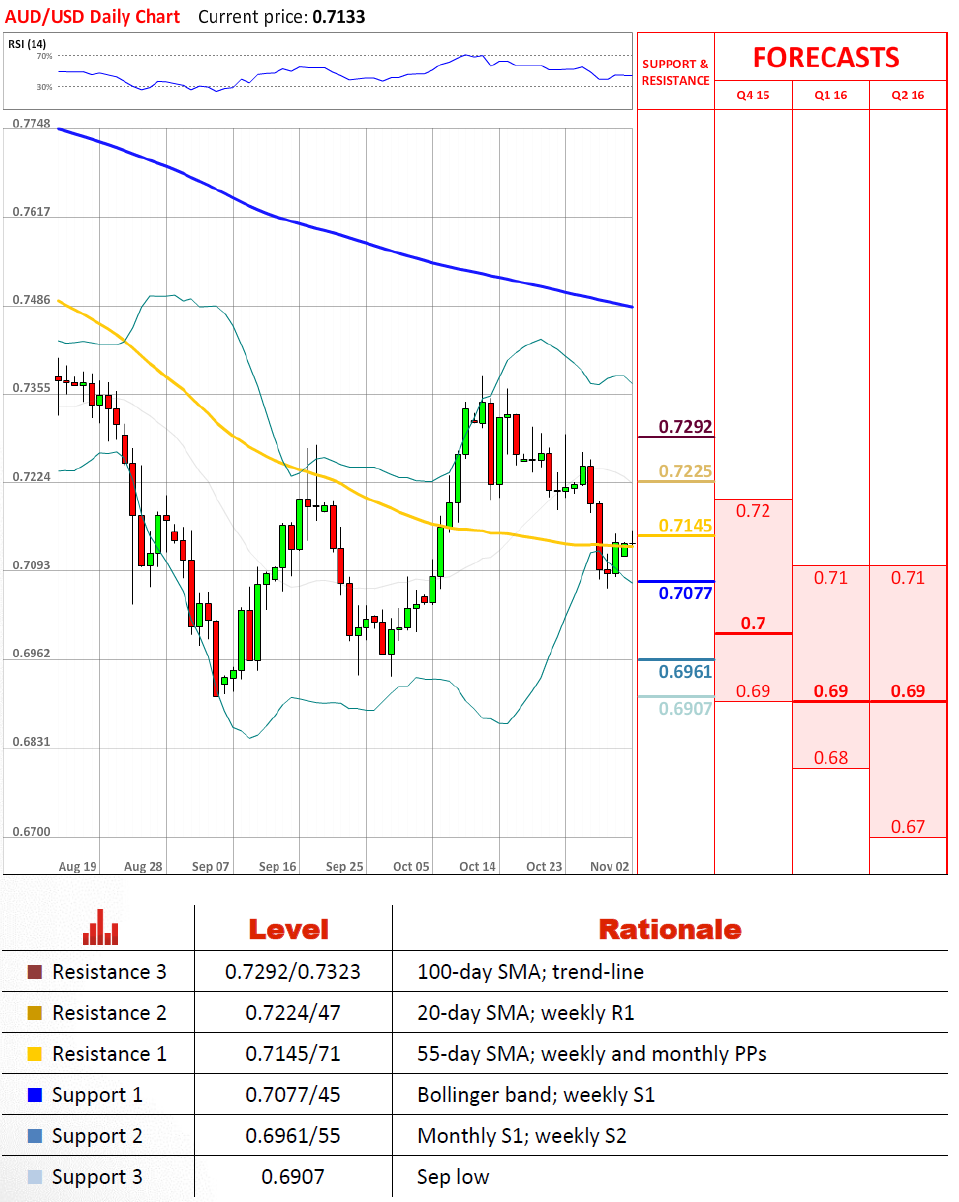Click the AUD/USD Daily Chart title

point(93,16)
